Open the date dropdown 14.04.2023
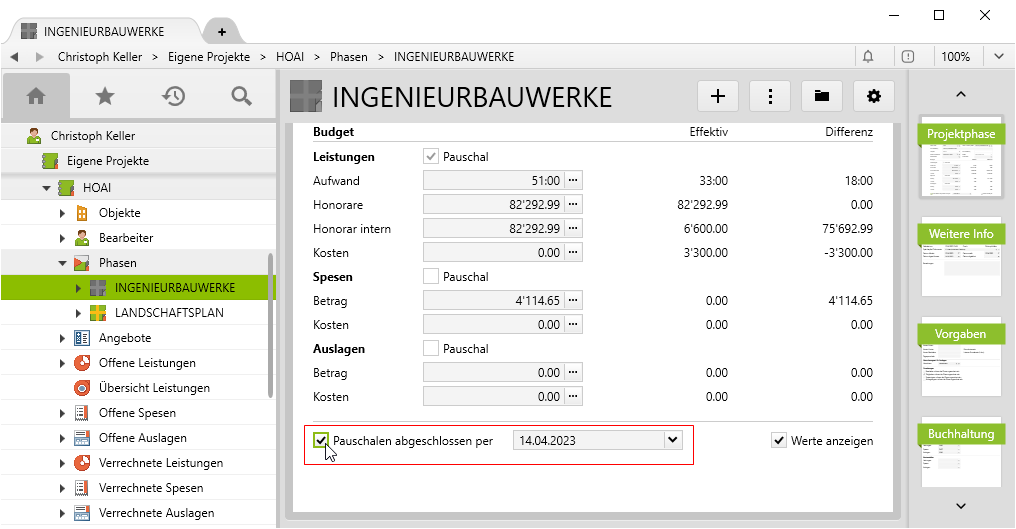This screenshot has width=1016, height=529. point(672,440)
